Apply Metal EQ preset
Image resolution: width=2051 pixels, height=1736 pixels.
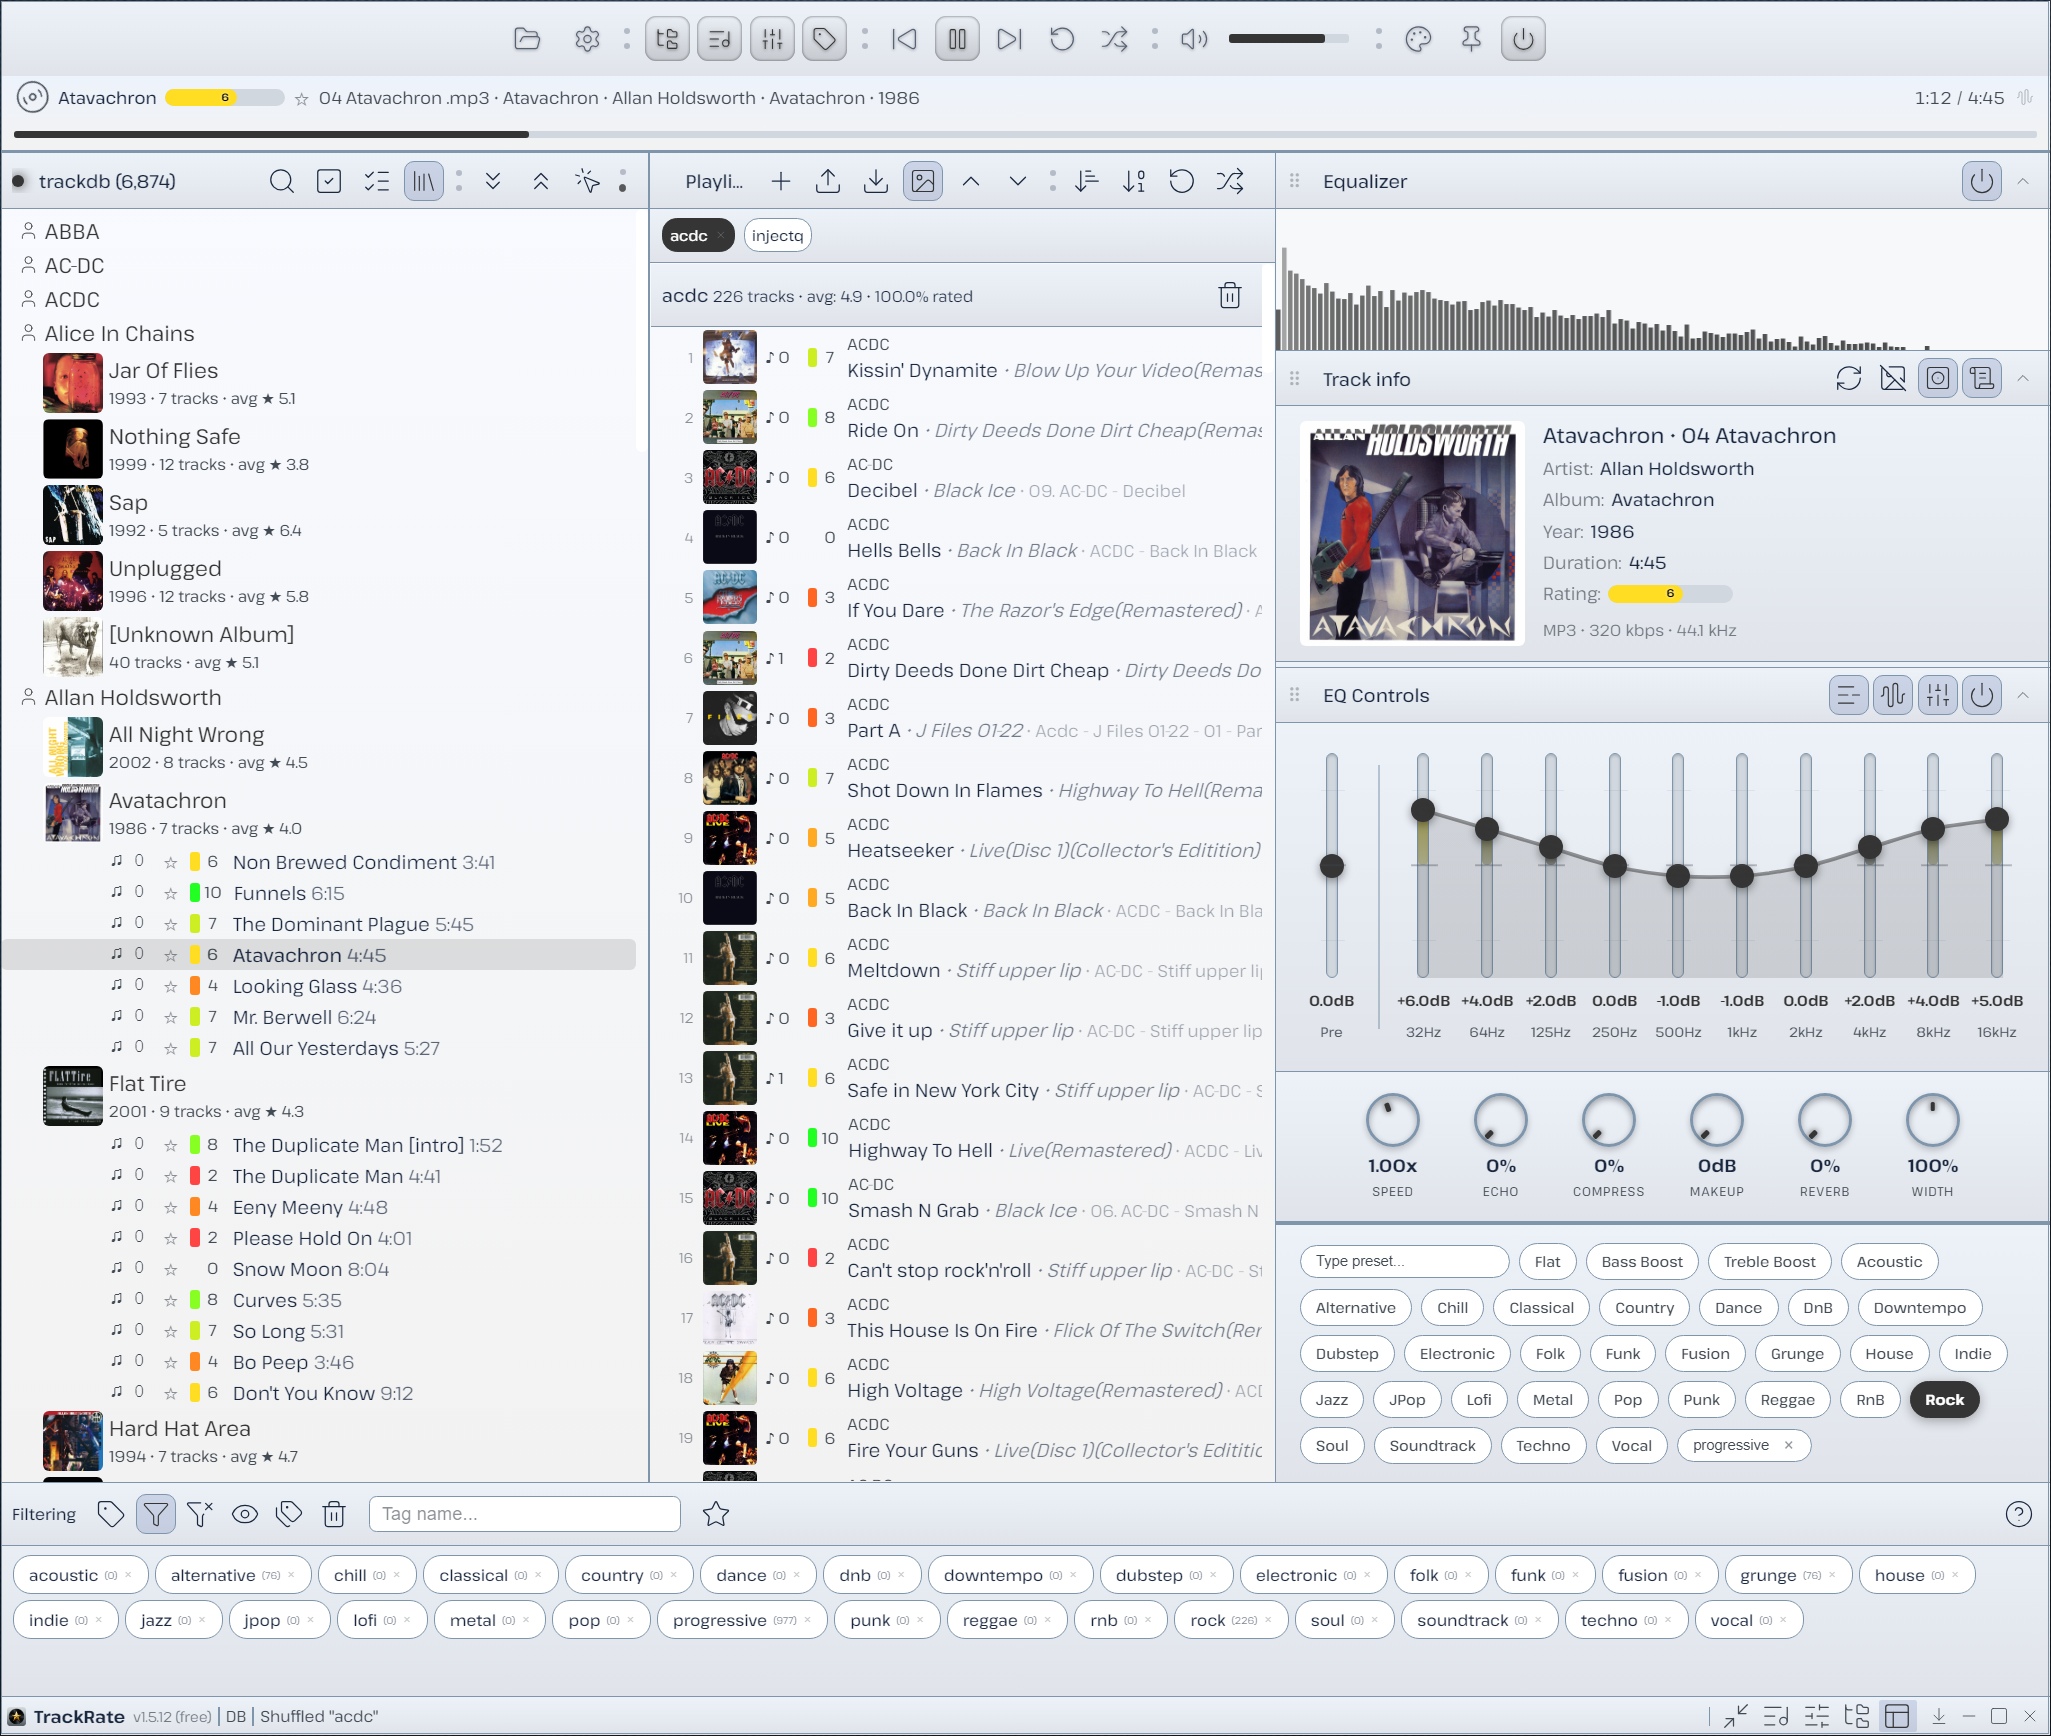pyautogui.click(x=1553, y=1400)
